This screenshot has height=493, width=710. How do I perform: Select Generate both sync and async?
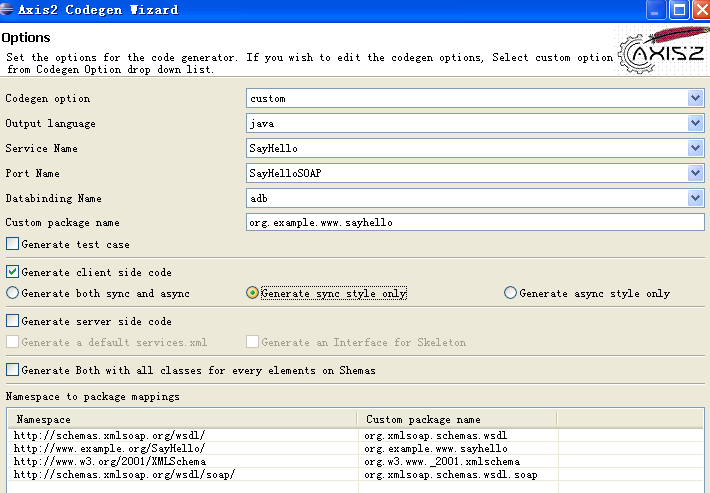pos(12,293)
